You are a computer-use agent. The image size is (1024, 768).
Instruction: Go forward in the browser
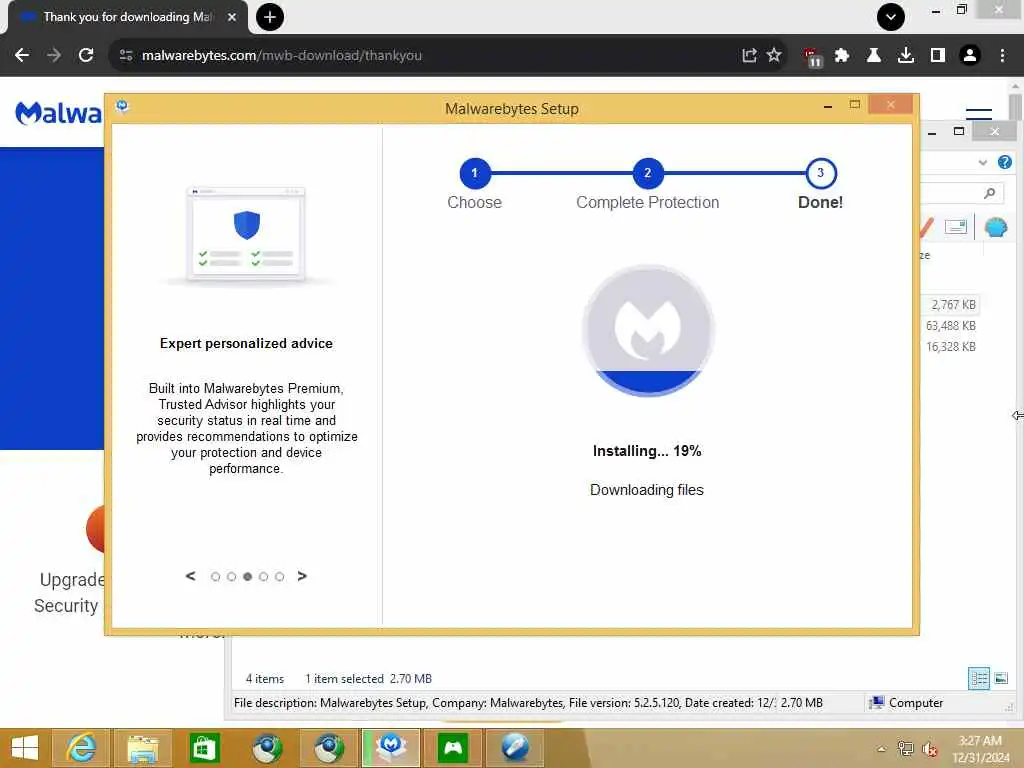pyautogui.click(x=54, y=56)
